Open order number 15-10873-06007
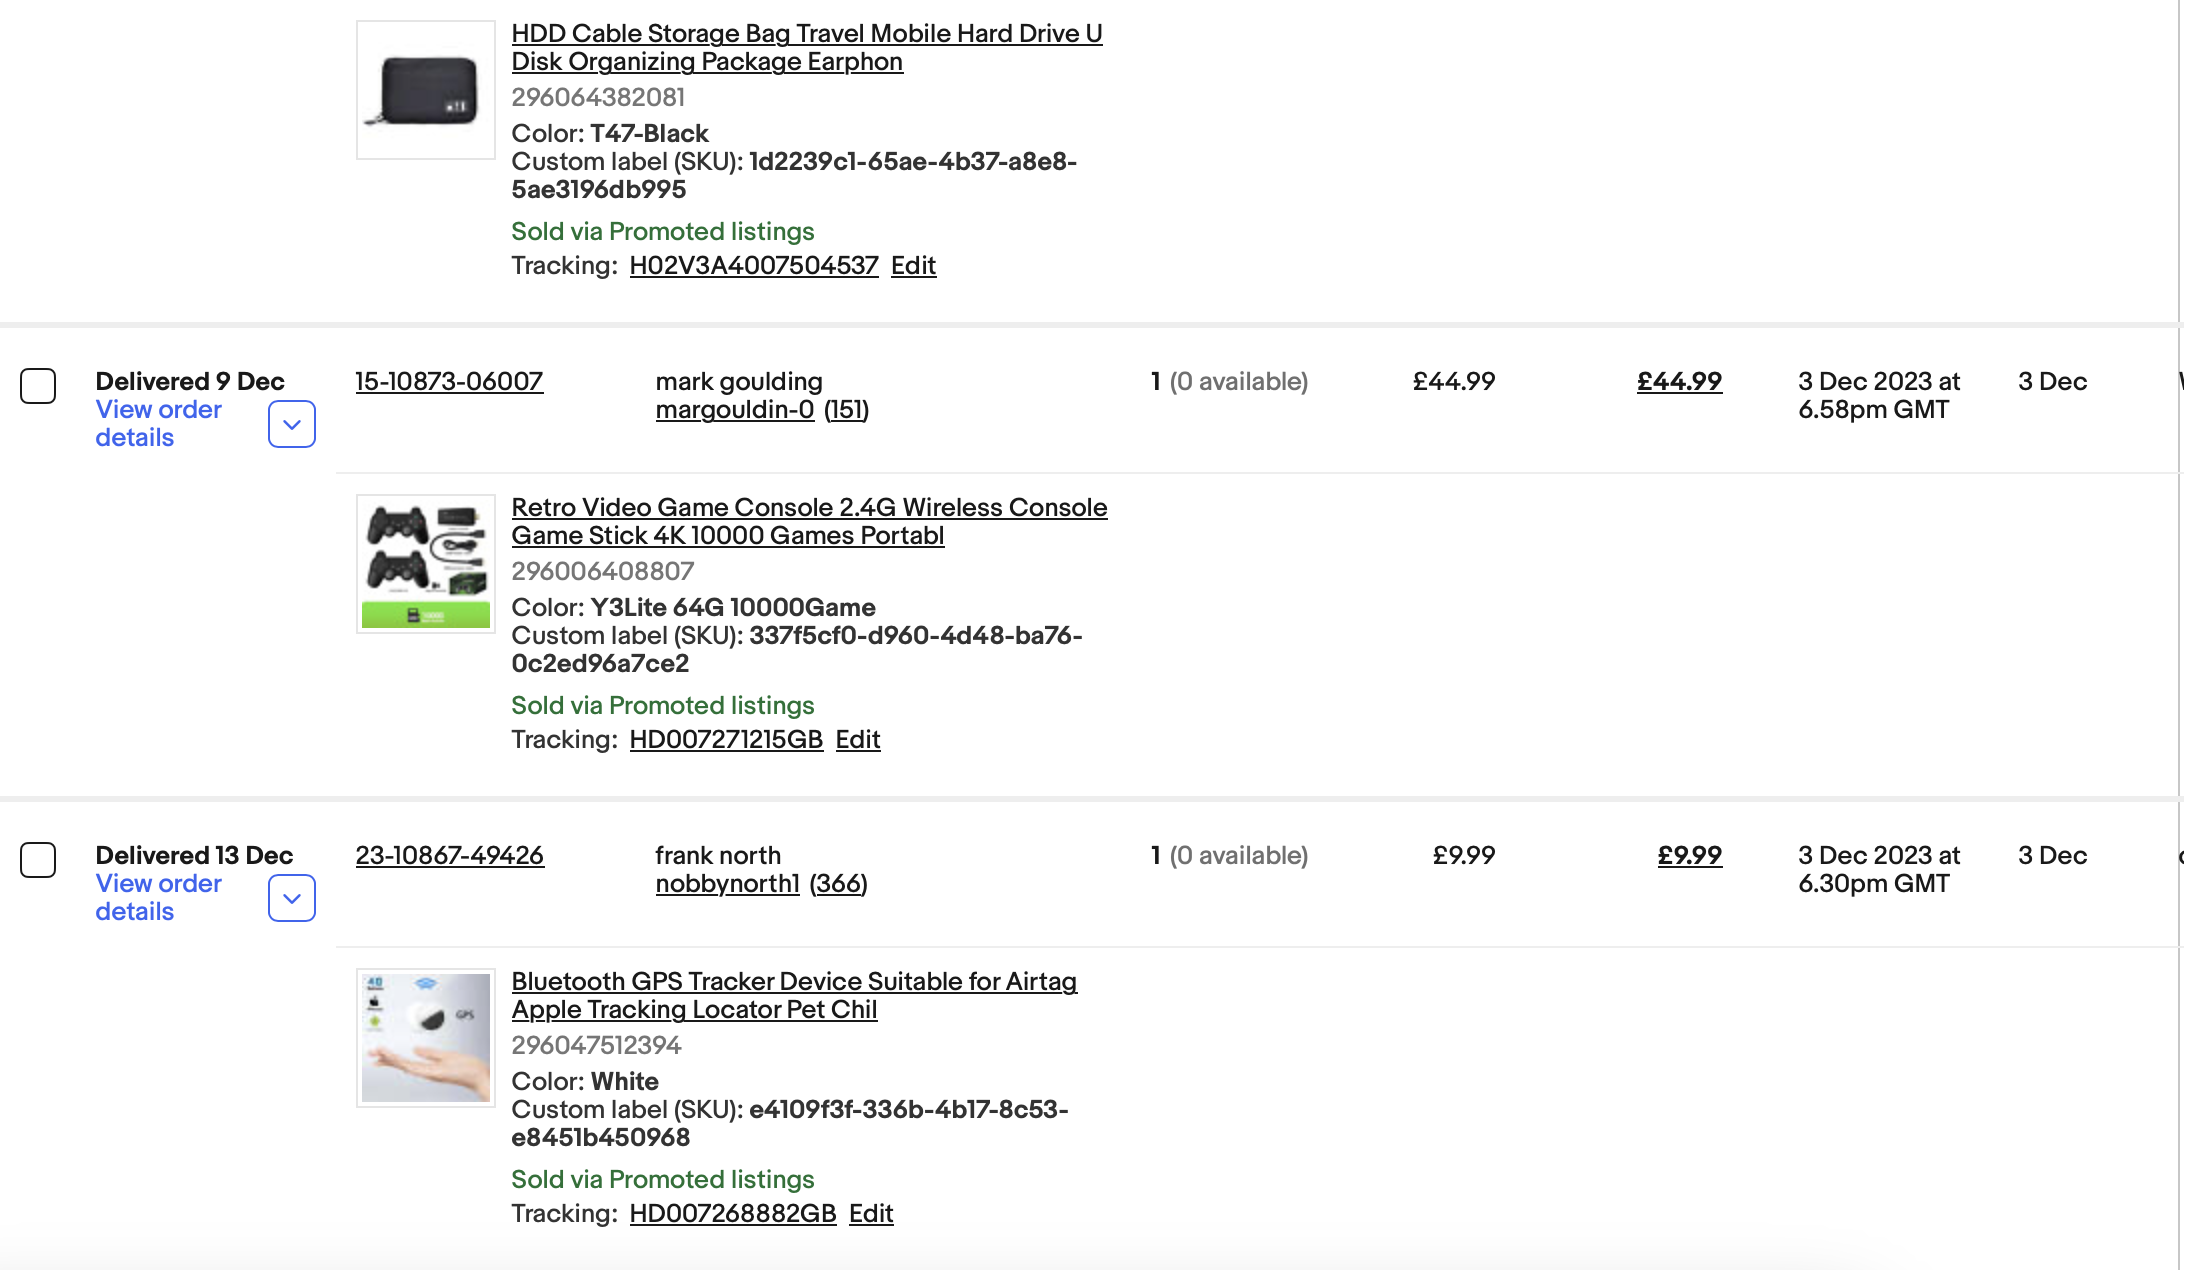This screenshot has width=2196, height=1270. point(449,381)
